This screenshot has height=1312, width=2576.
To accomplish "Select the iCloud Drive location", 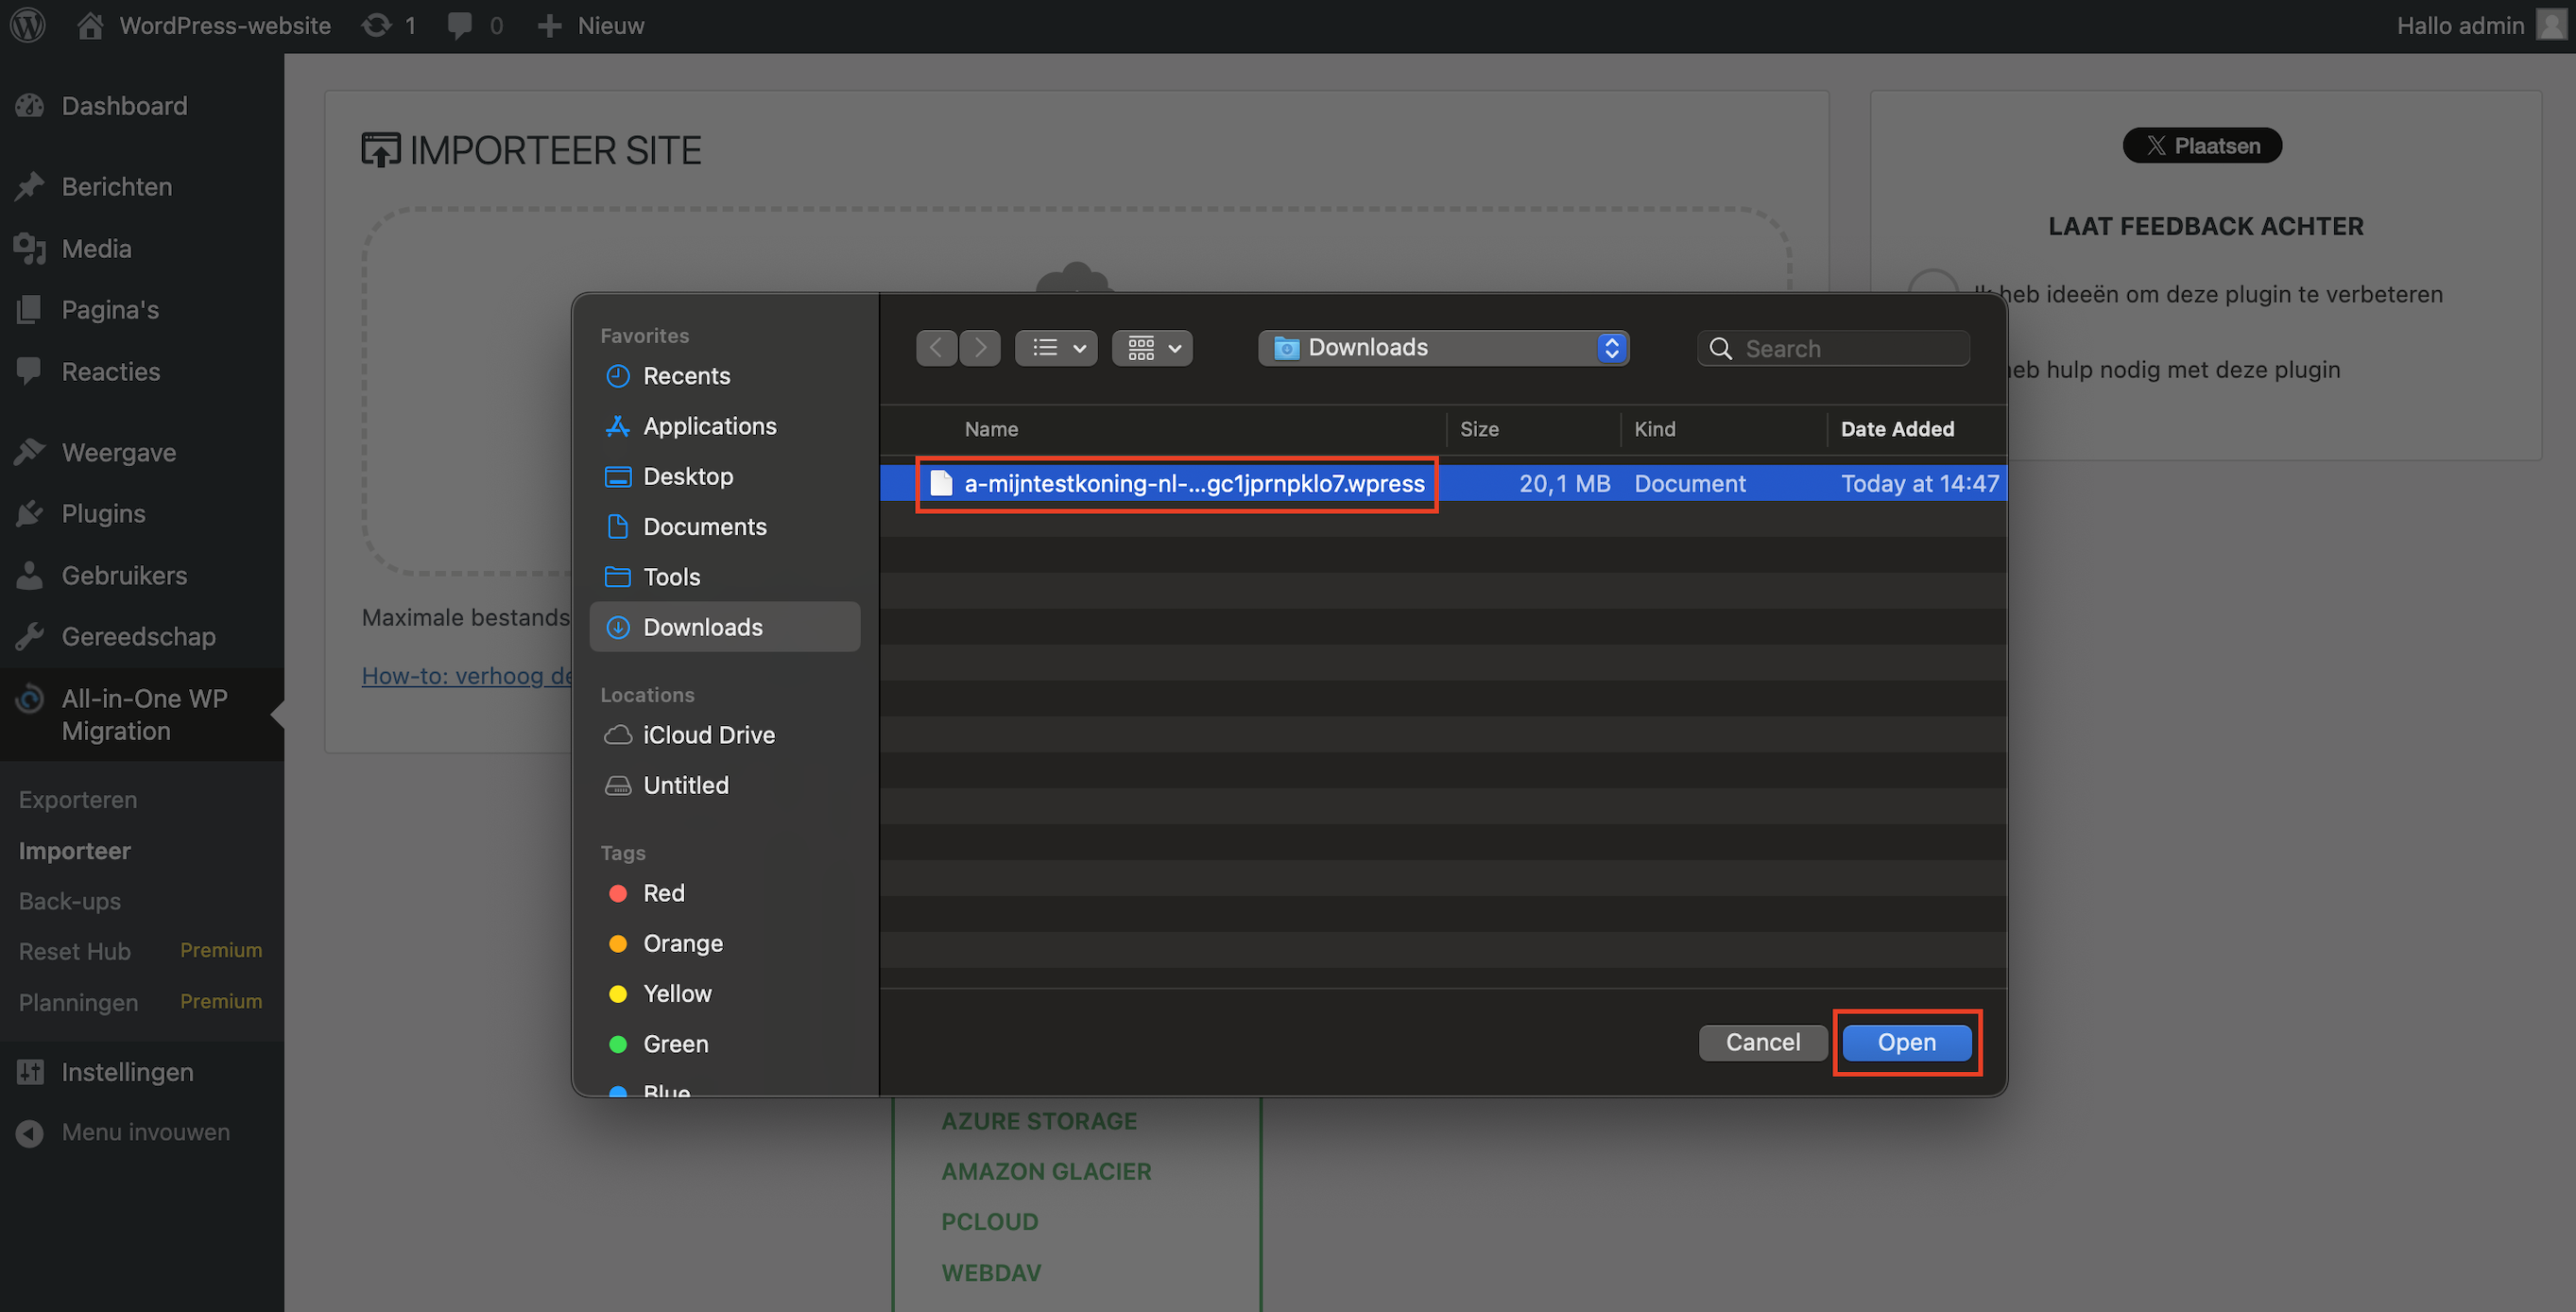I will pos(708,735).
